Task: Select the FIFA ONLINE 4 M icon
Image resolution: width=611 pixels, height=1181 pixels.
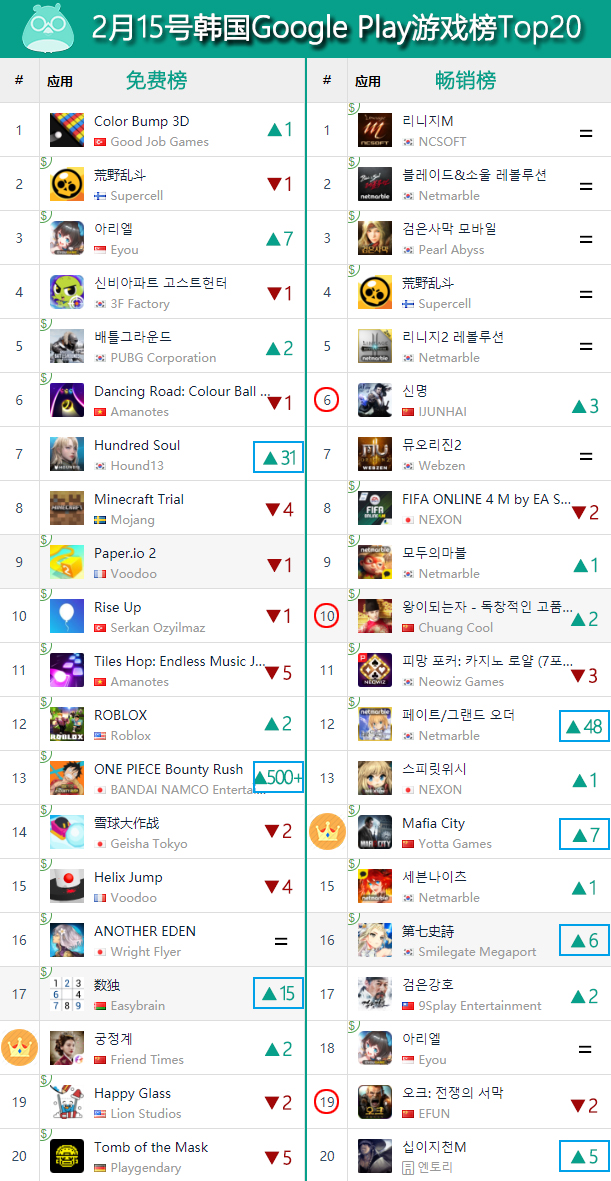Action: pos(375,508)
